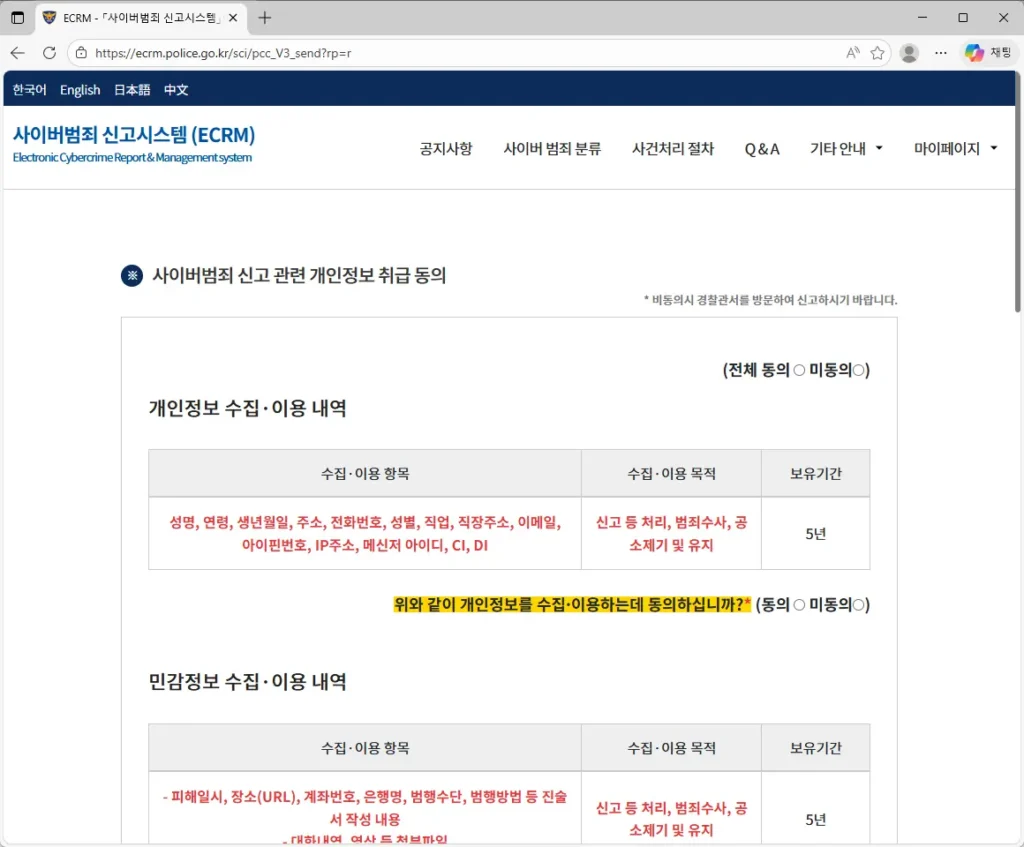Refresh the page with reload icon
This screenshot has height=847, width=1024.
coord(49,52)
